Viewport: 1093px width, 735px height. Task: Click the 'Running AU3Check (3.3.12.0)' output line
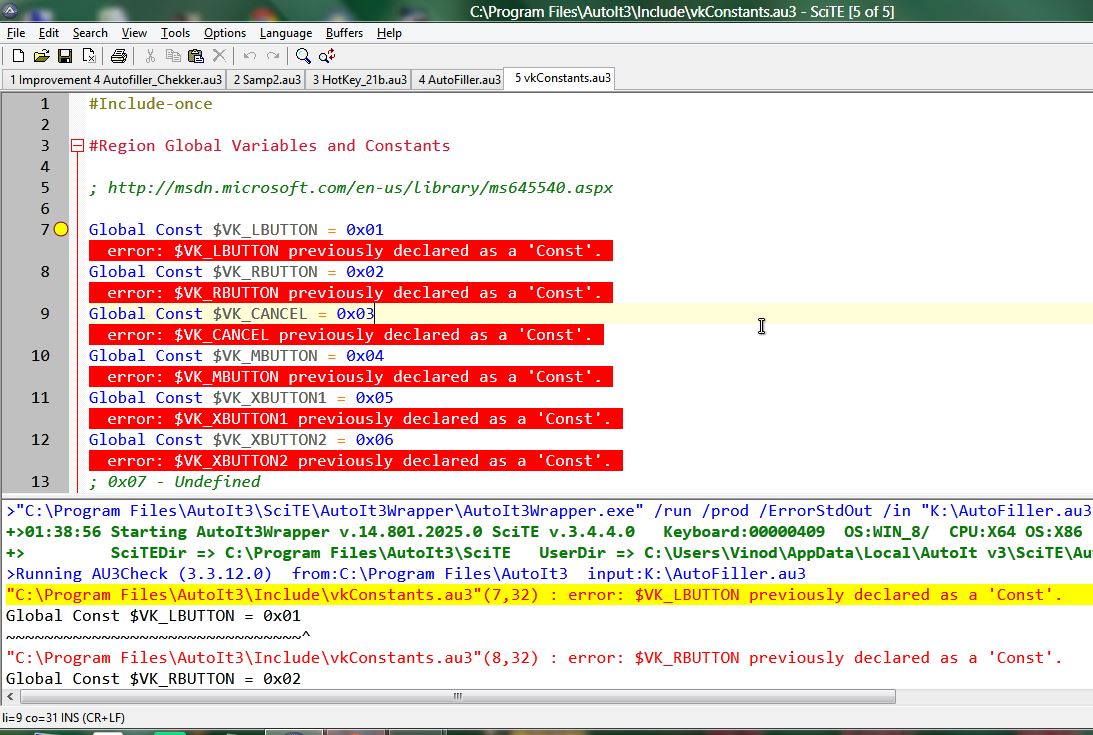pyautogui.click(x=406, y=574)
